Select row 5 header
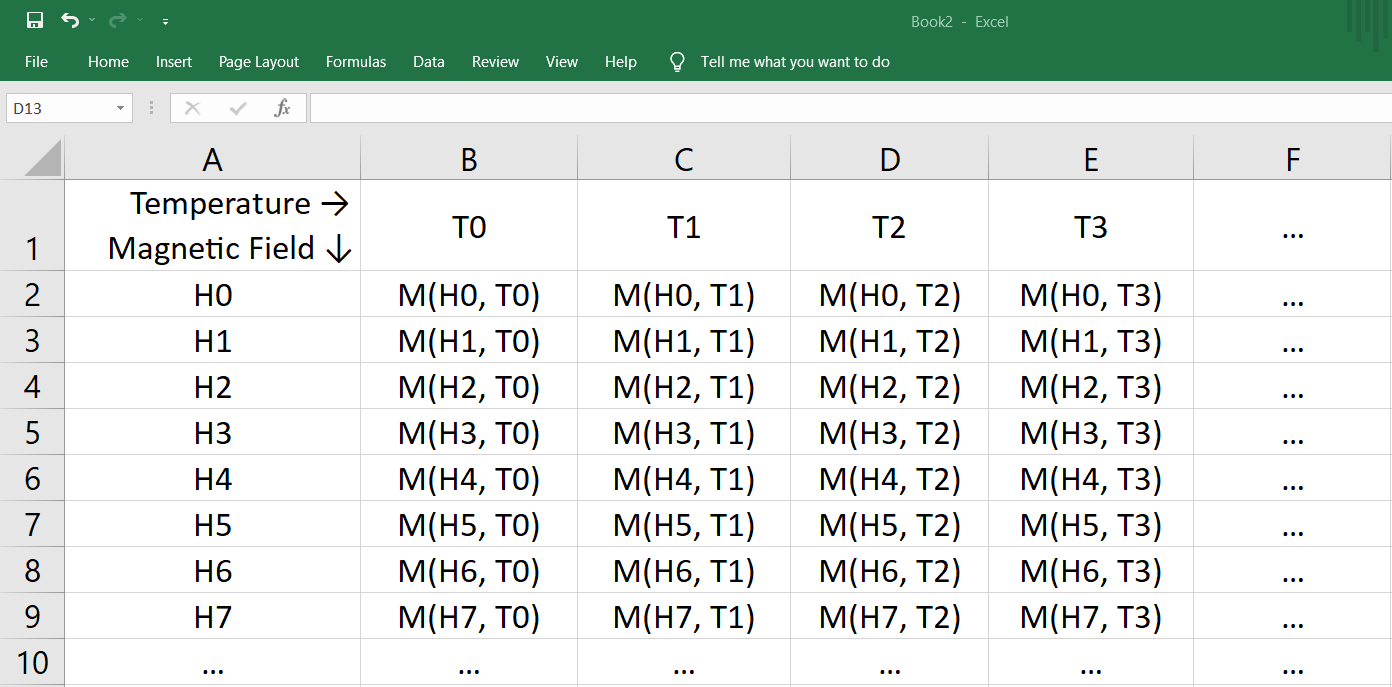Image resolution: width=1392 pixels, height=687 pixels. (33, 433)
